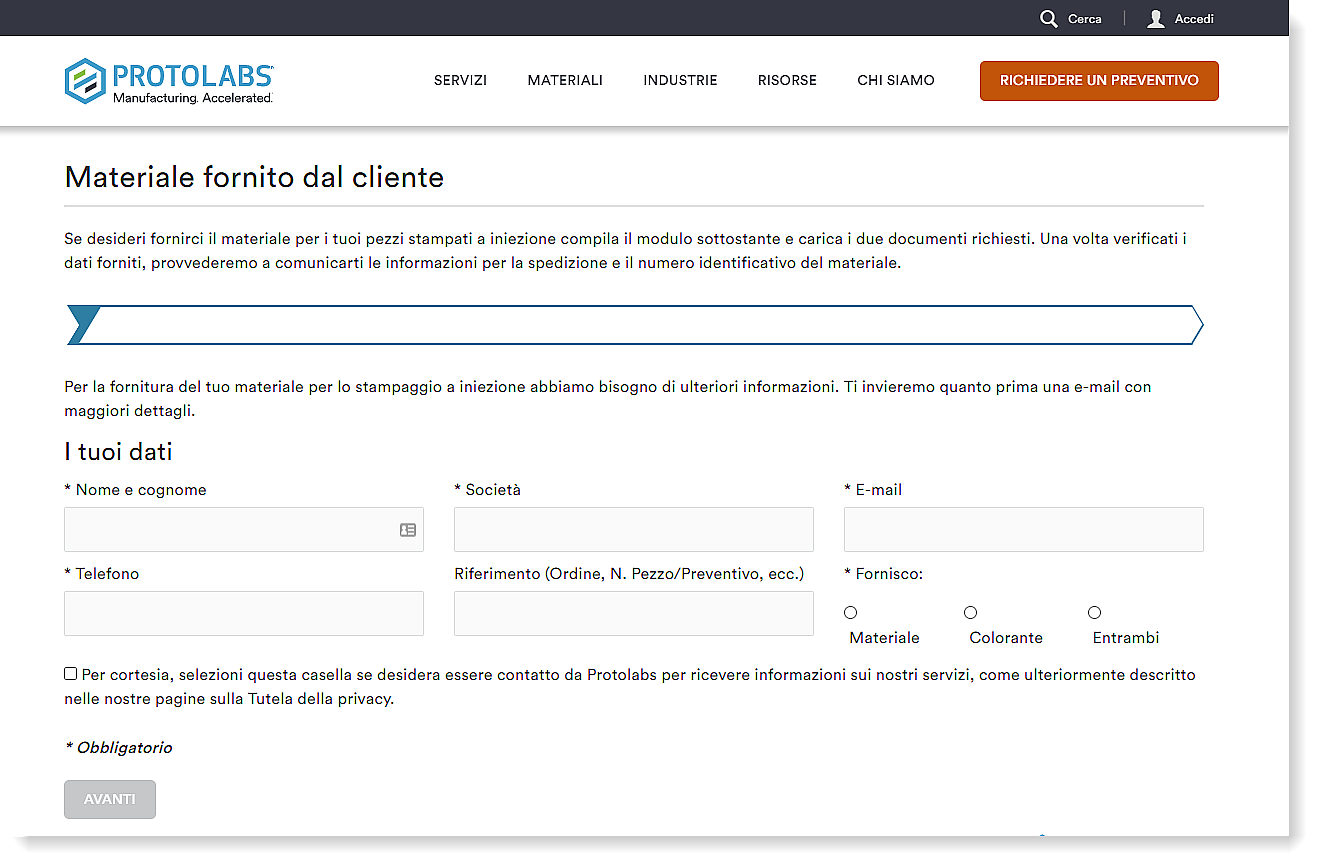Tick the Protolabs contact consent checkbox
This screenshot has height=866, width=1319.
[x=71, y=674]
